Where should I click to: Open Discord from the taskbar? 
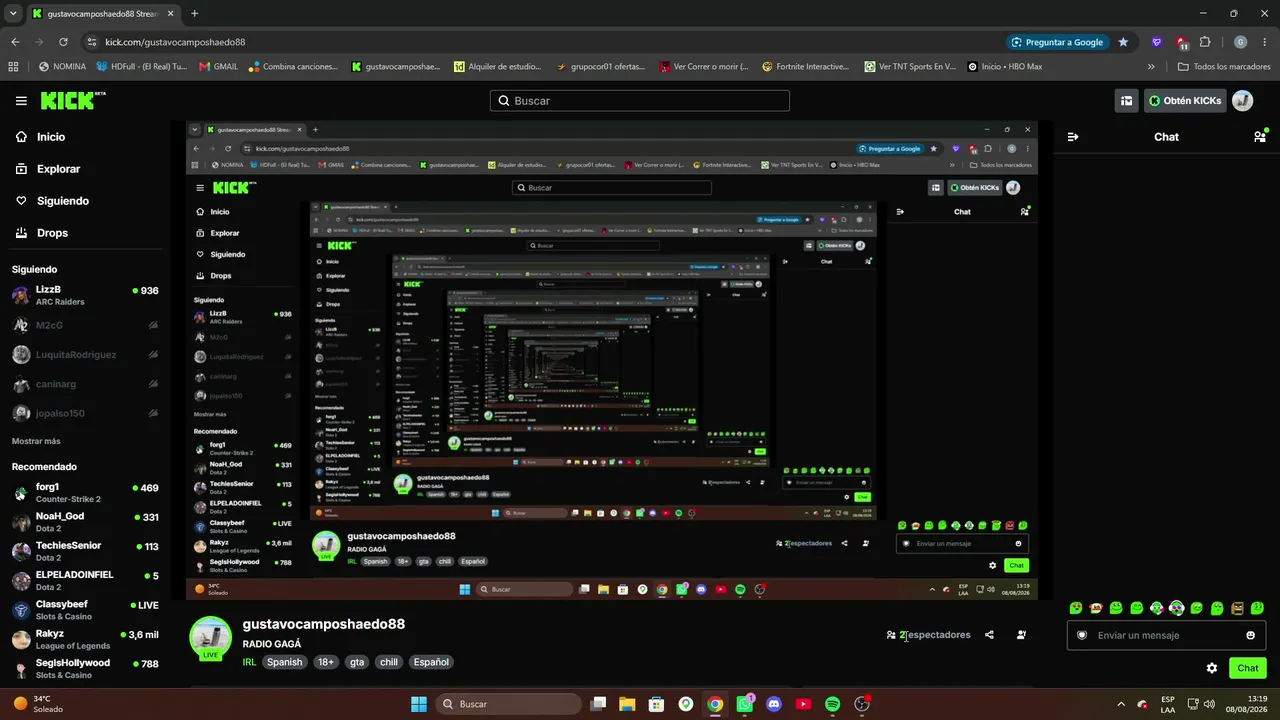pyautogui.click(x=773, y=704)
